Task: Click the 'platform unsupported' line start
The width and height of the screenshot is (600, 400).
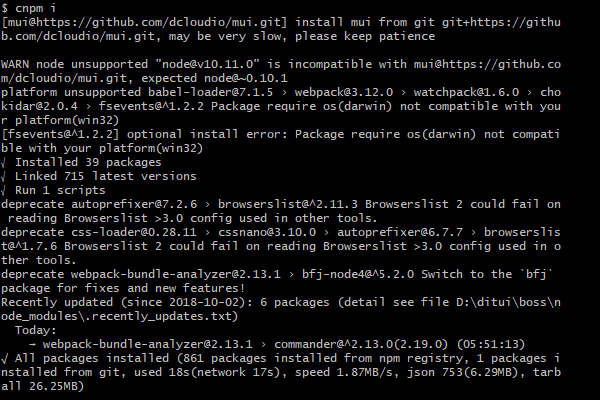Action: coord(71,93)
